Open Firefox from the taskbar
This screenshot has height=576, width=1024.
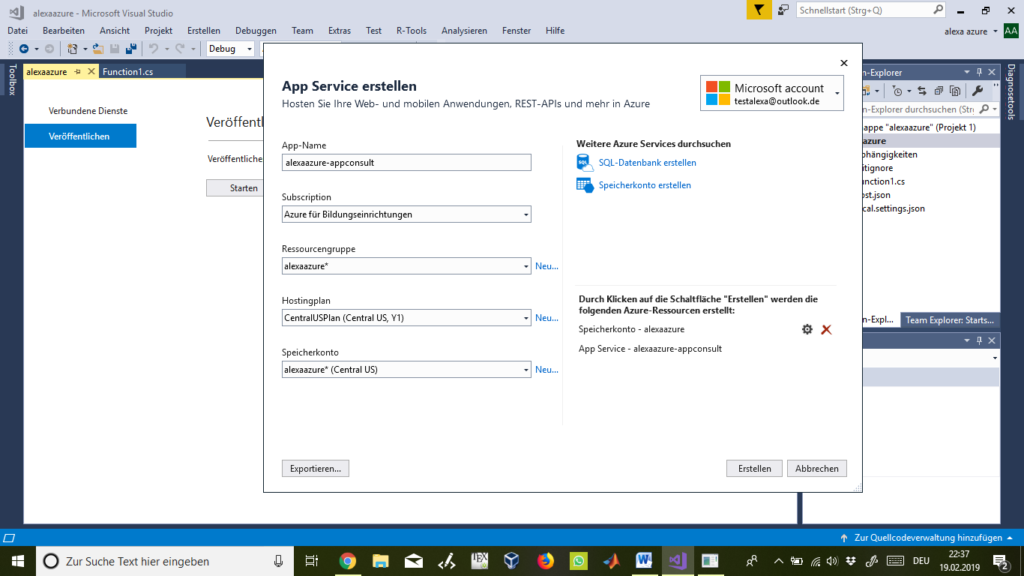pos(545,561)
